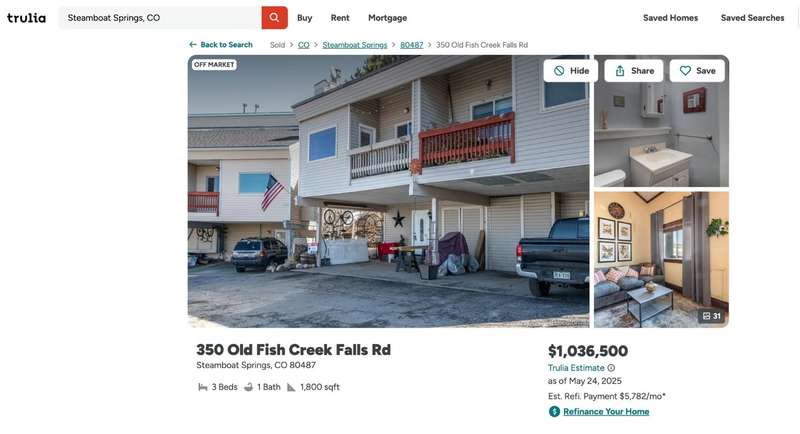Open the Trulia logo home link
The height and width of the screenshot is (434, 800).
click(x=26, y=18)
